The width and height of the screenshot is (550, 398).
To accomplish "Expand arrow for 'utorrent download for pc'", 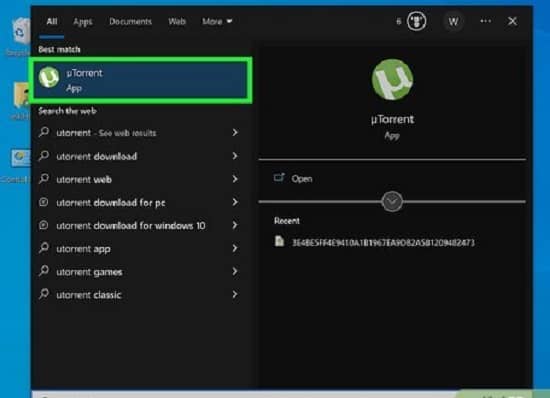I will (235, 202).
